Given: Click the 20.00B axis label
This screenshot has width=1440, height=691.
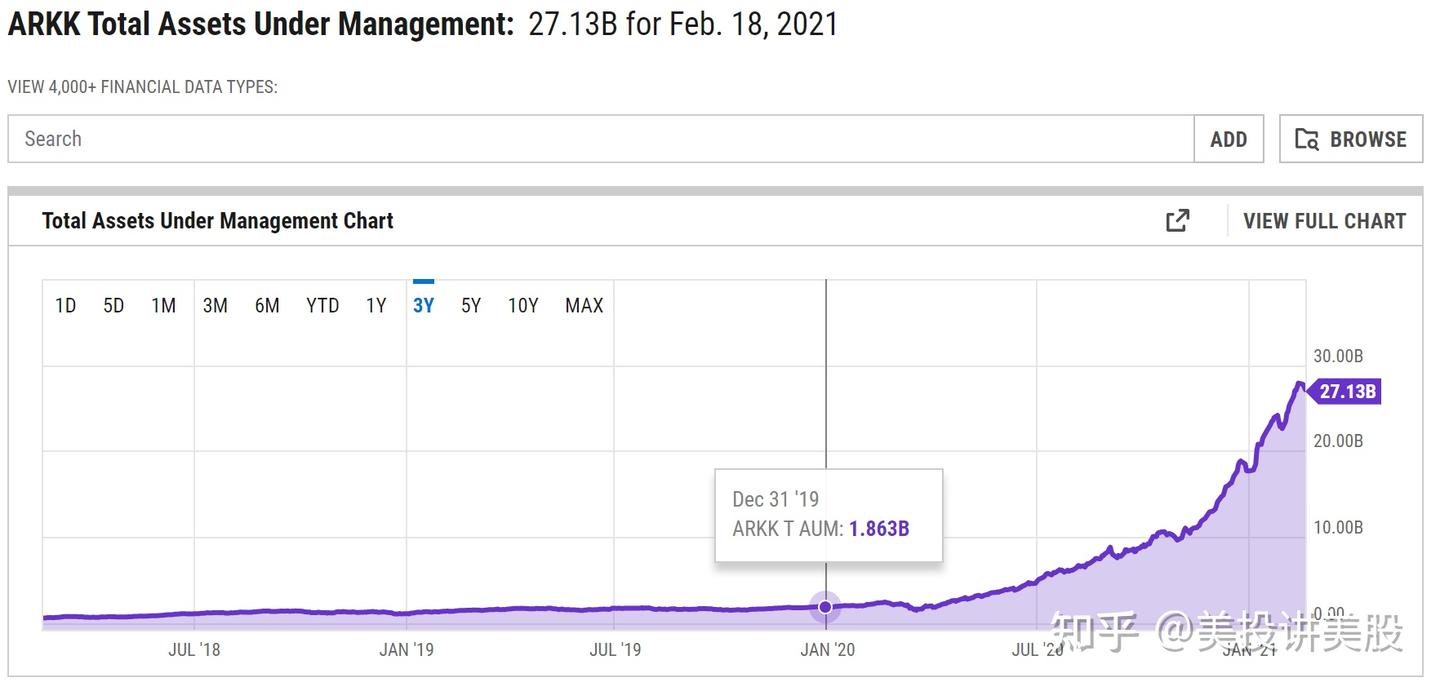Looking at the screenshot, I should click(1338, 441).
